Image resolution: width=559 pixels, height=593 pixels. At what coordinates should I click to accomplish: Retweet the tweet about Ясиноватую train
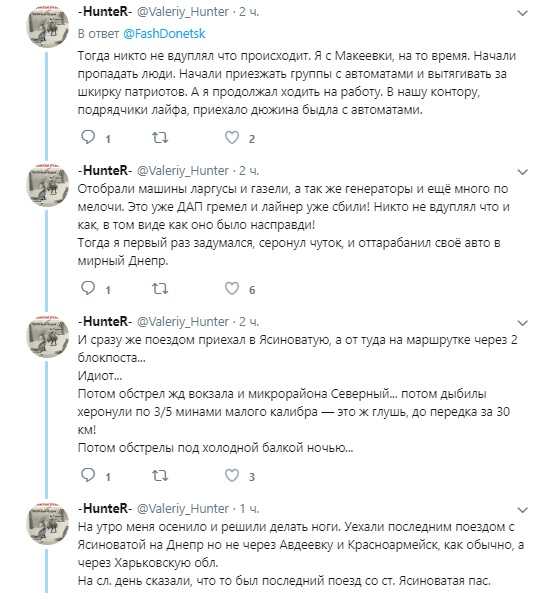coord(160,476)
